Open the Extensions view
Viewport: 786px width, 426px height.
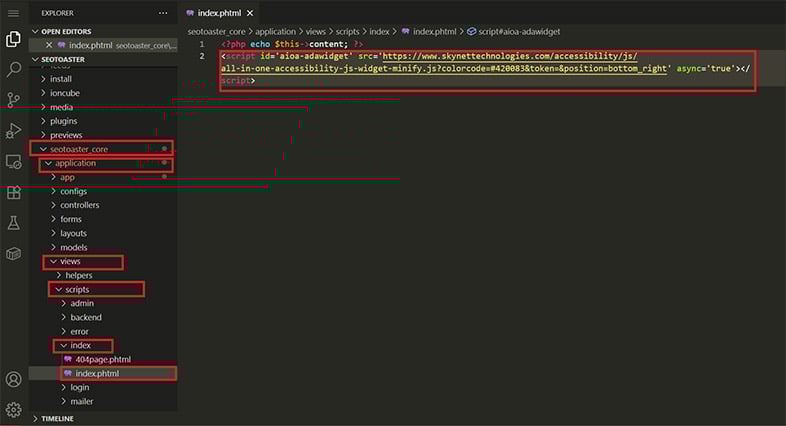tap(14, 192)
